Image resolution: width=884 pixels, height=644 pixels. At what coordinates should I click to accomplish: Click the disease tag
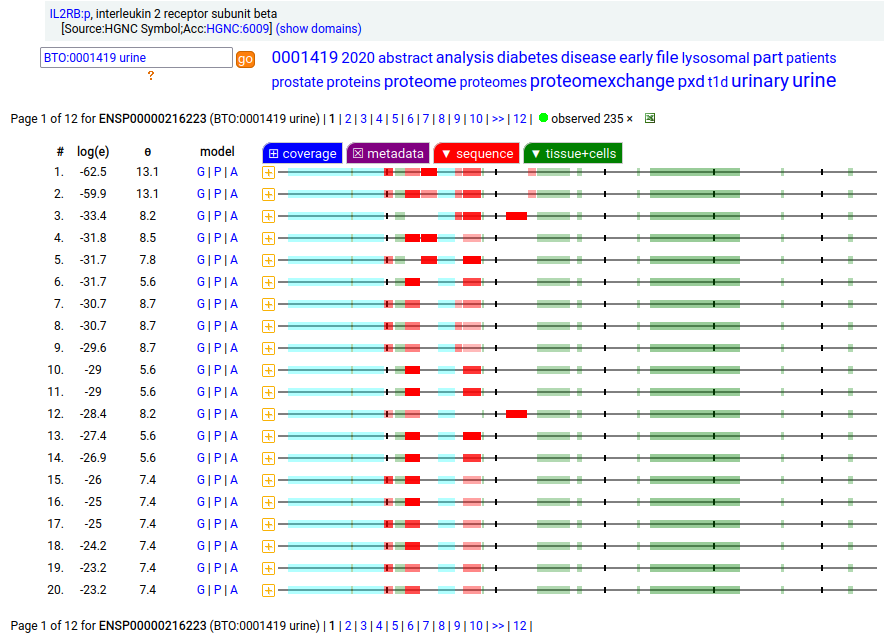pos(589,58)
